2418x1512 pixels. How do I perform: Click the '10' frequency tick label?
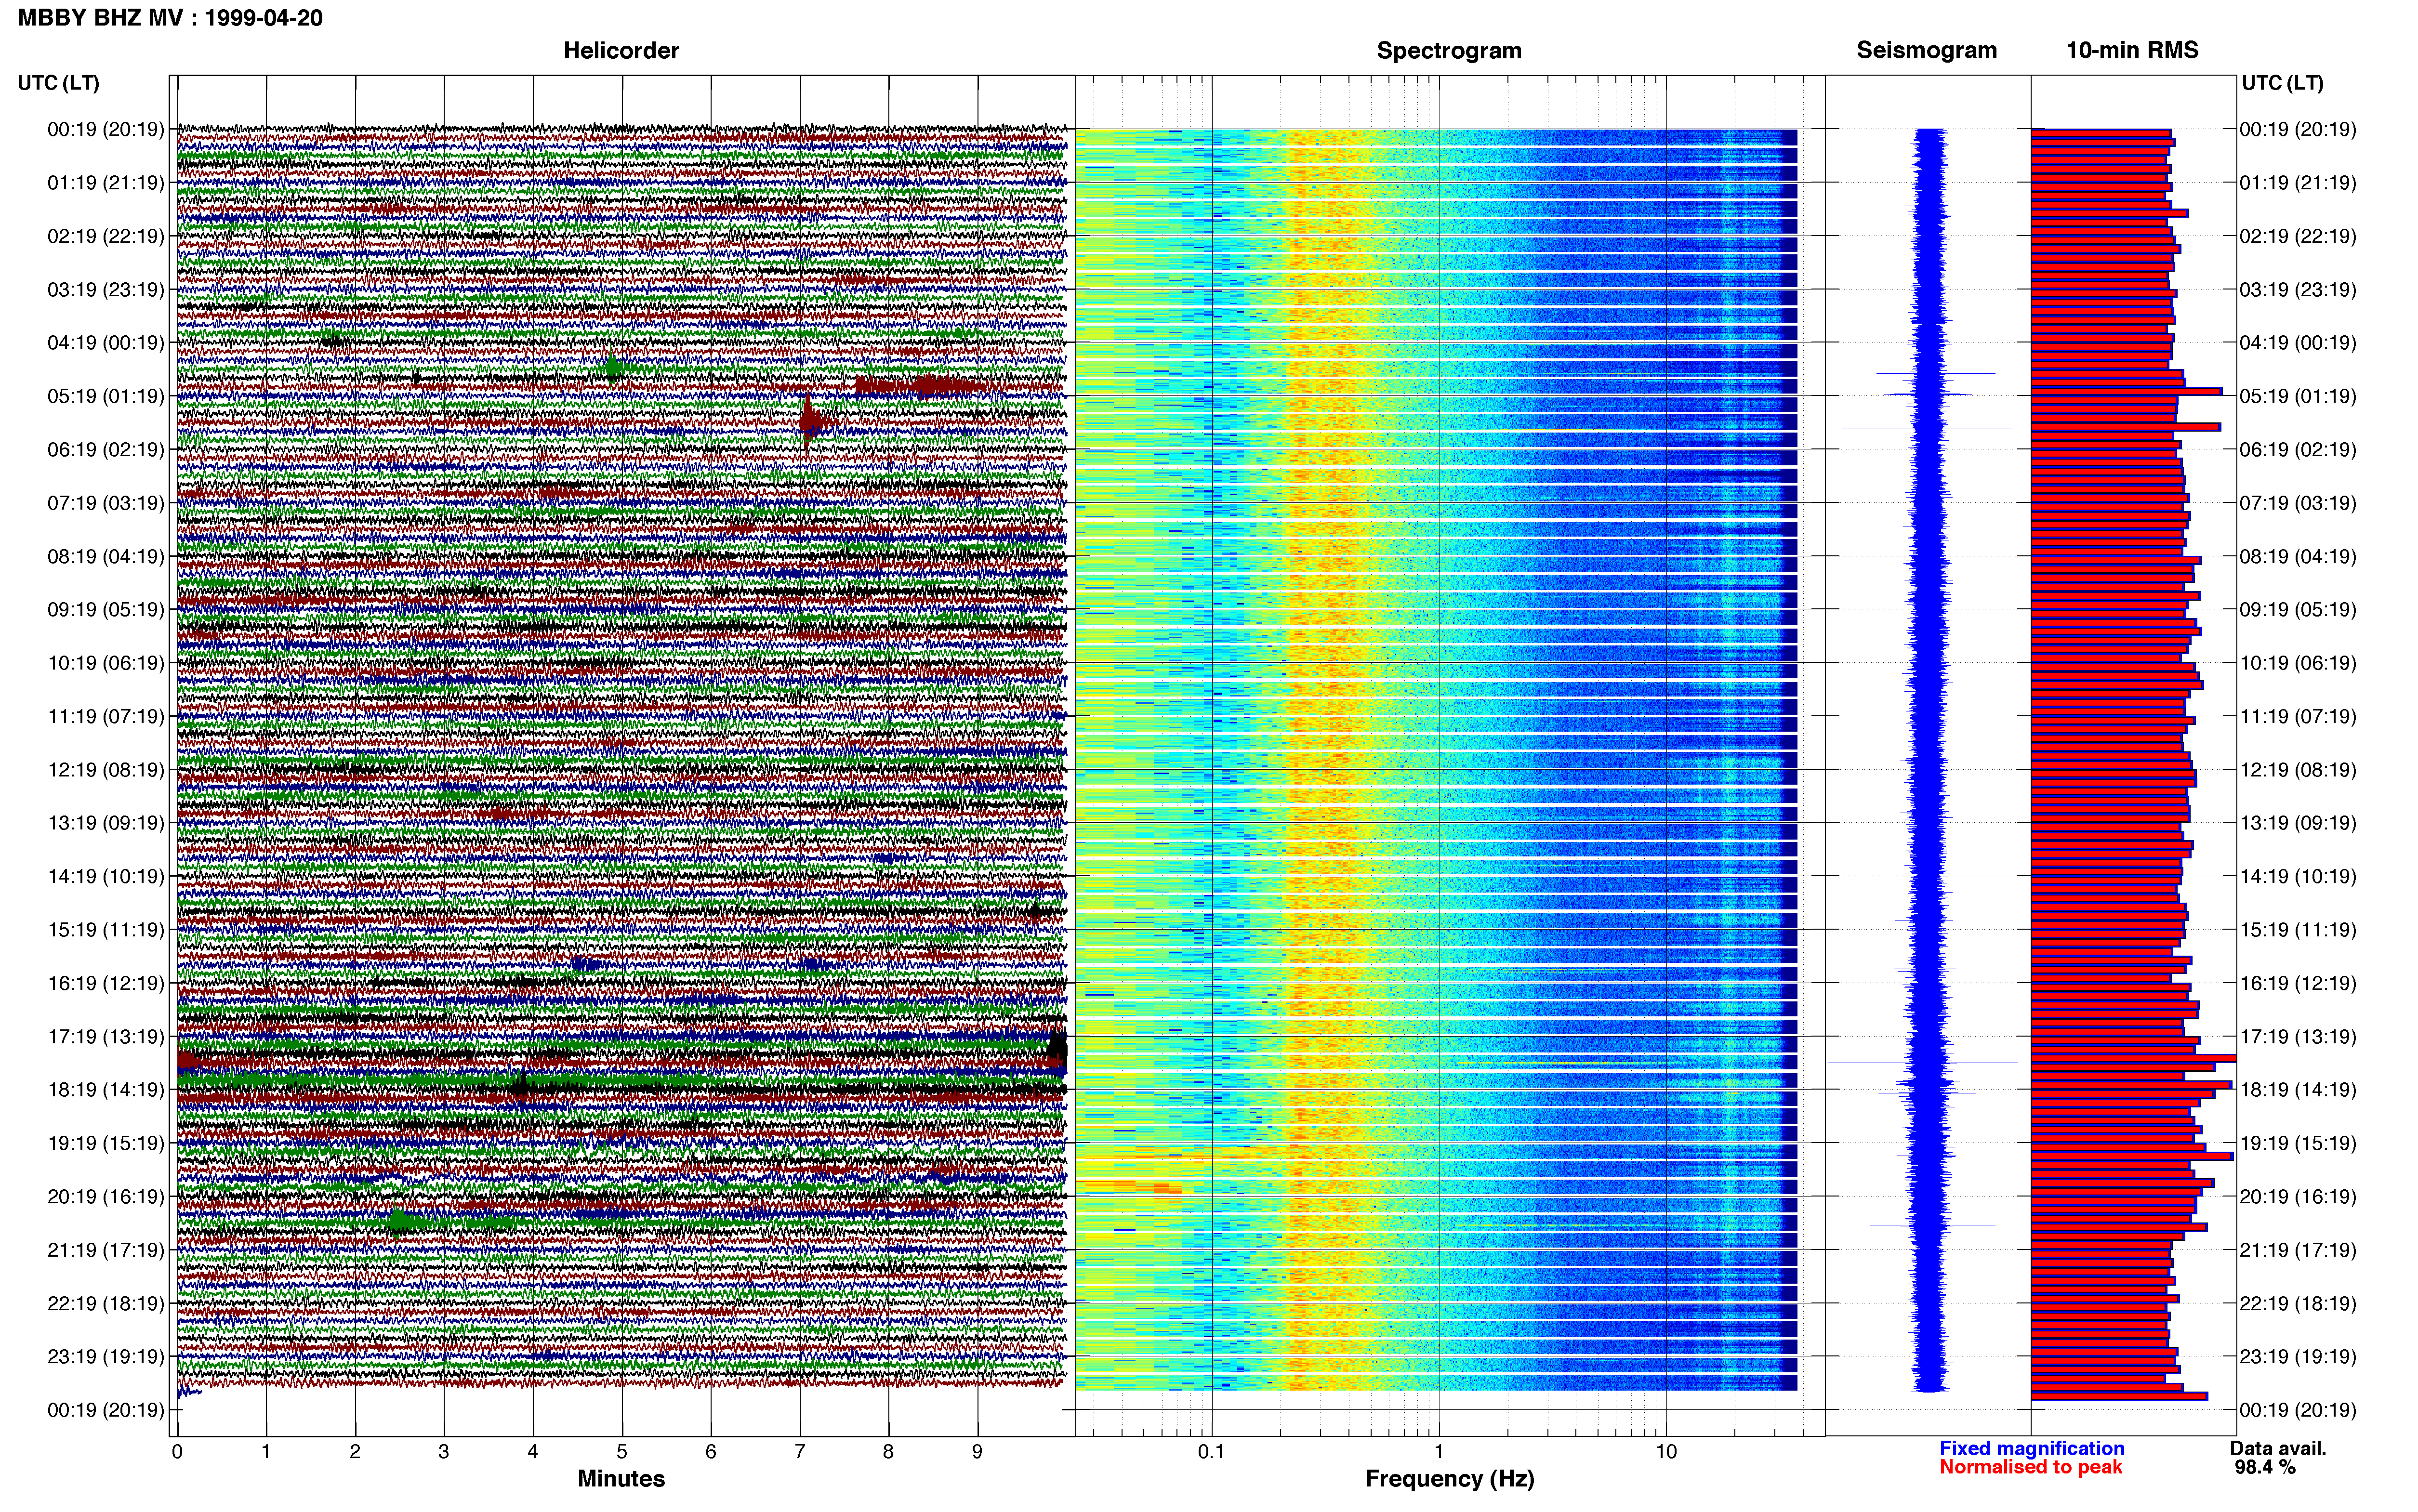click(x=1666, y=1452)
